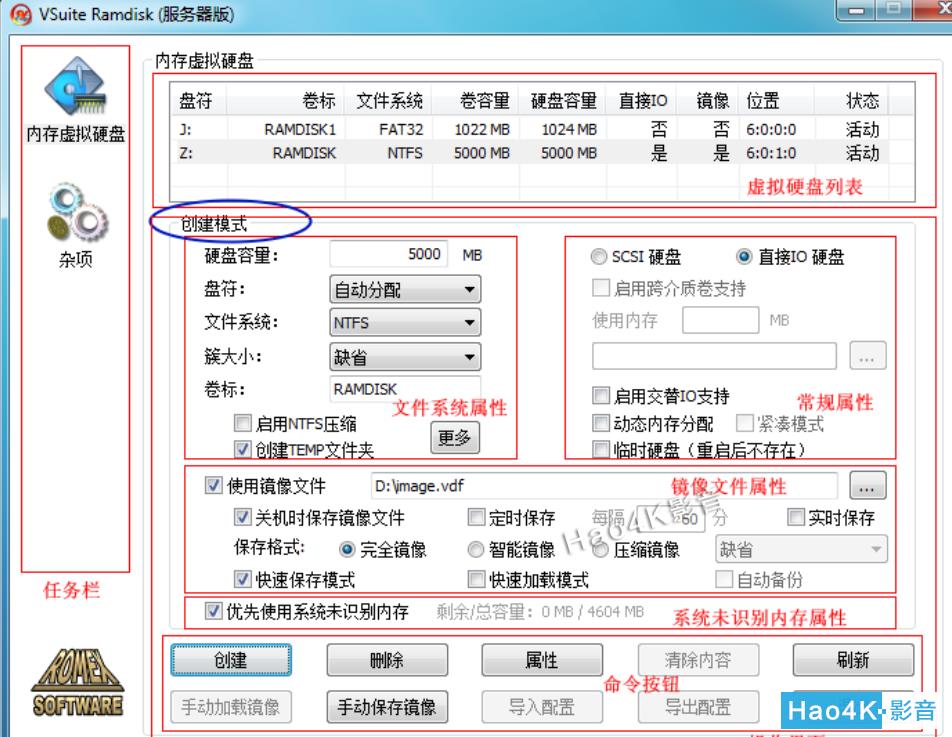Click the 更多 button
This screenshot has width=952, height=737.
click(x=455, y=438)
